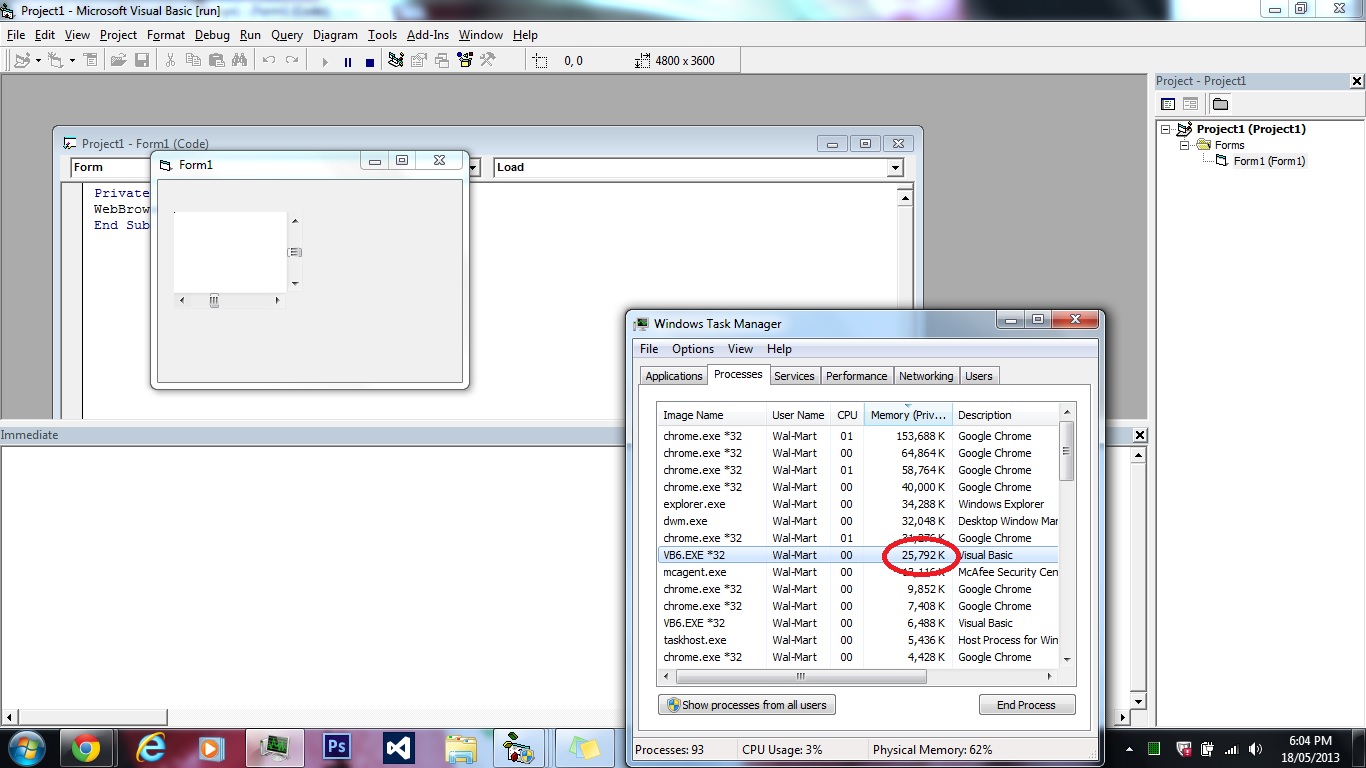Open the Load procedure dropdown
Screen dimensions: 1366x768
coord(895,168)
